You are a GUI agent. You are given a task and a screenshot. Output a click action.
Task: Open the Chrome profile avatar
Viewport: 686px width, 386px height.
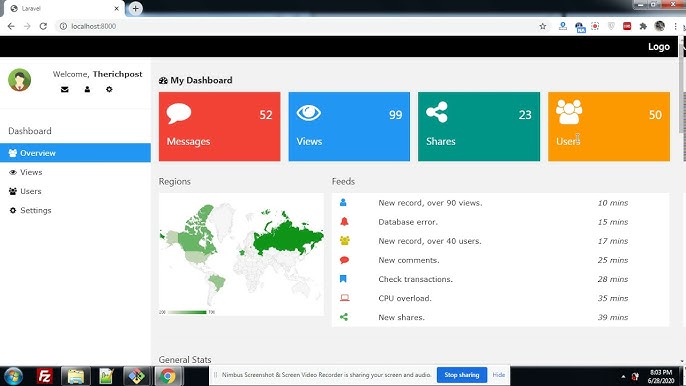pos(660,26)
